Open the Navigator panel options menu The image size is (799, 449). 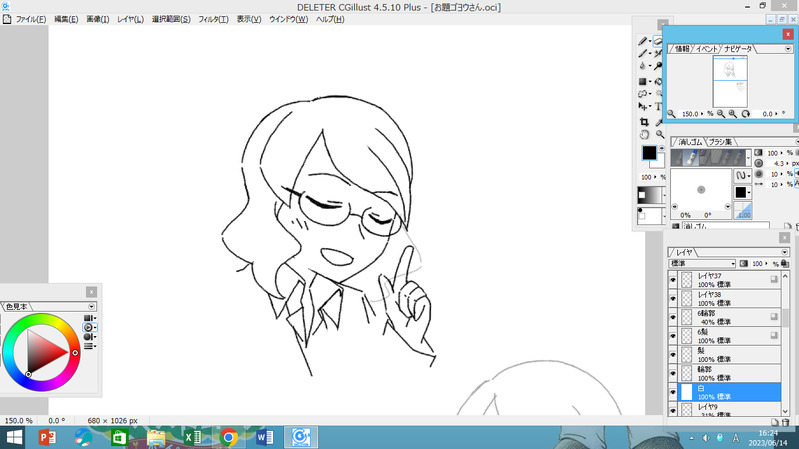point(788,49)
